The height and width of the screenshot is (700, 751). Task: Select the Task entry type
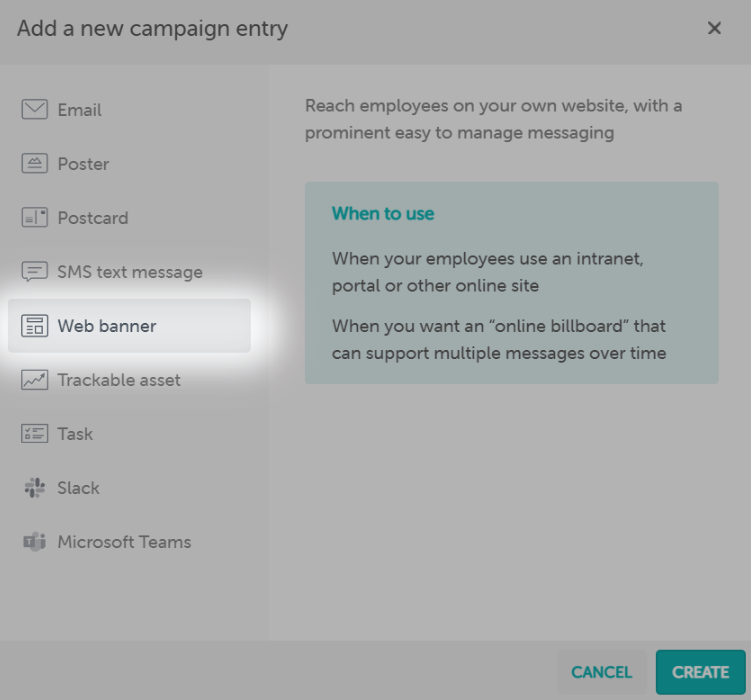(x=75, y=434)
